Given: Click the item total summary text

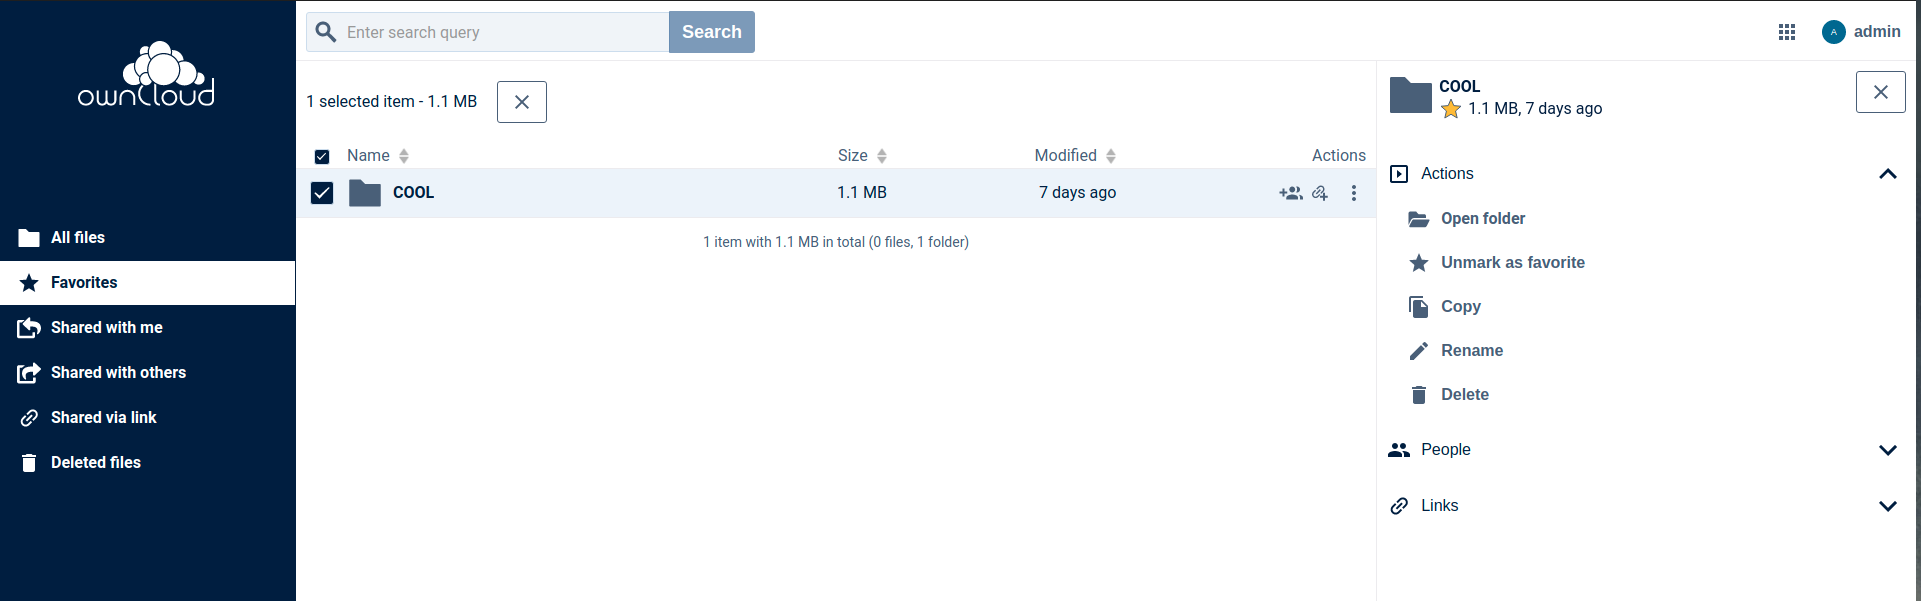Looking at the screenshot, I should [x=836, y=242].
